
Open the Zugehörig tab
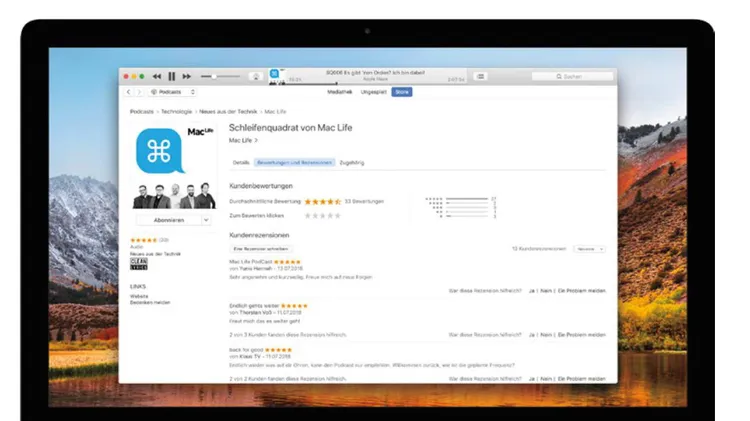click(352, 163)
